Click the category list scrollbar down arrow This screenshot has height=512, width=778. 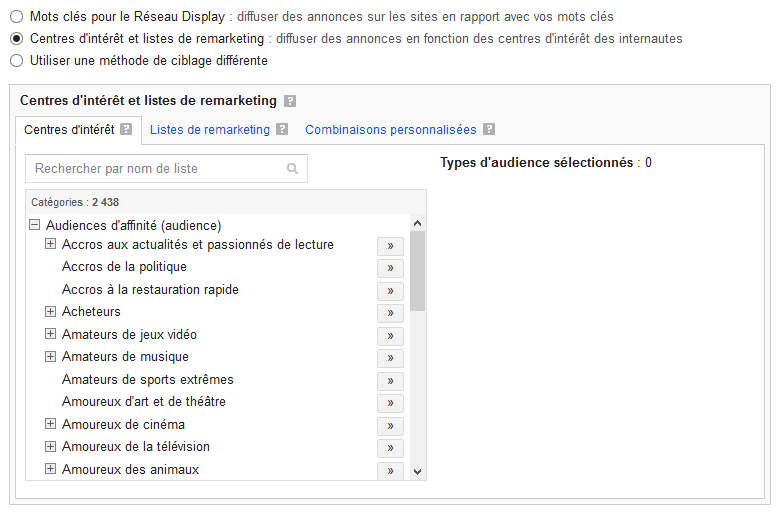(x=417, y=471)
